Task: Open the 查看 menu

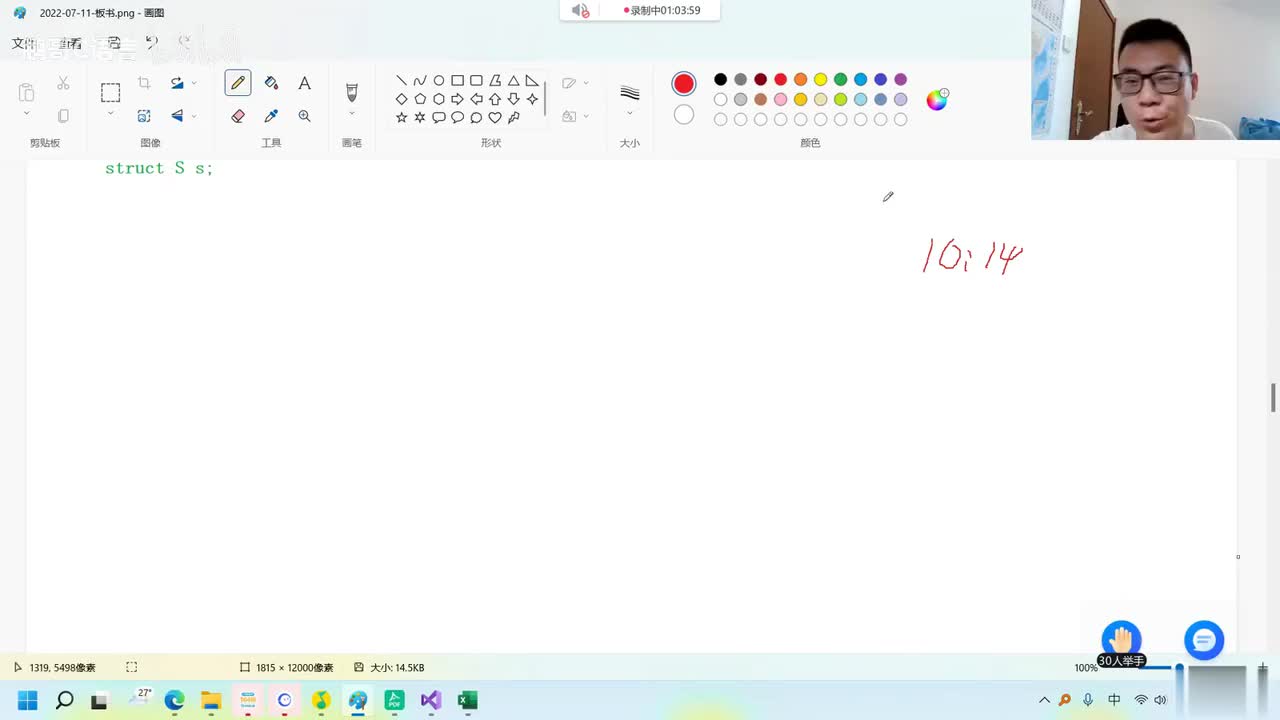Action: click(x=70, y=43)
